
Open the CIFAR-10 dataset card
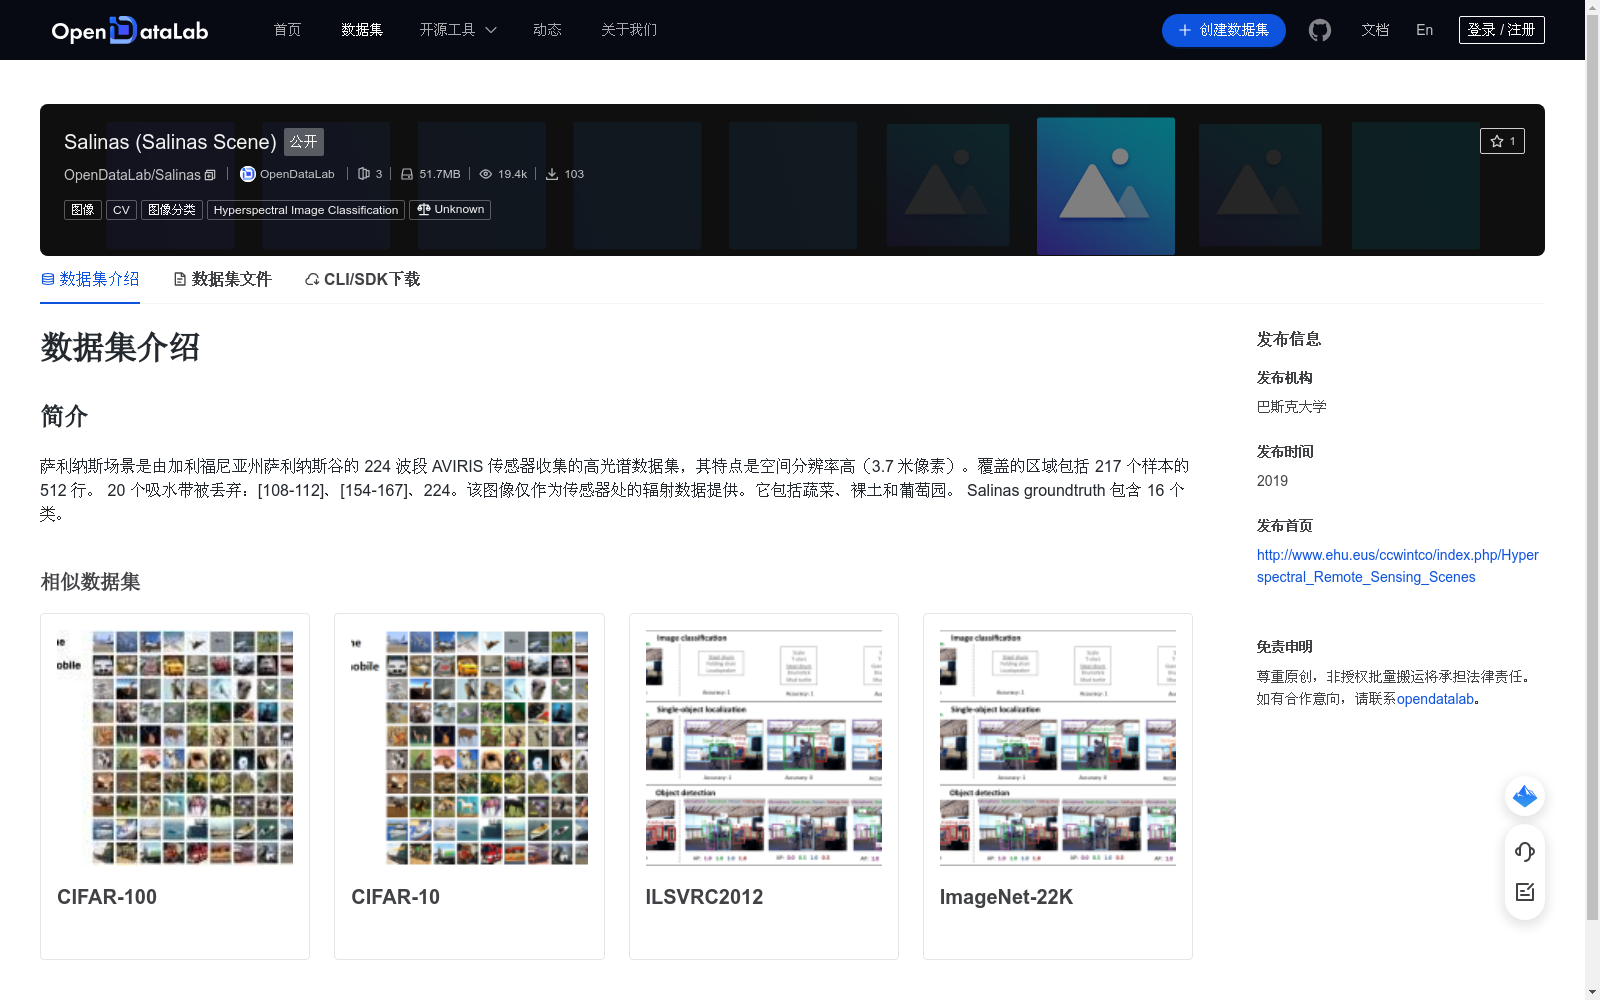point(469,786)
